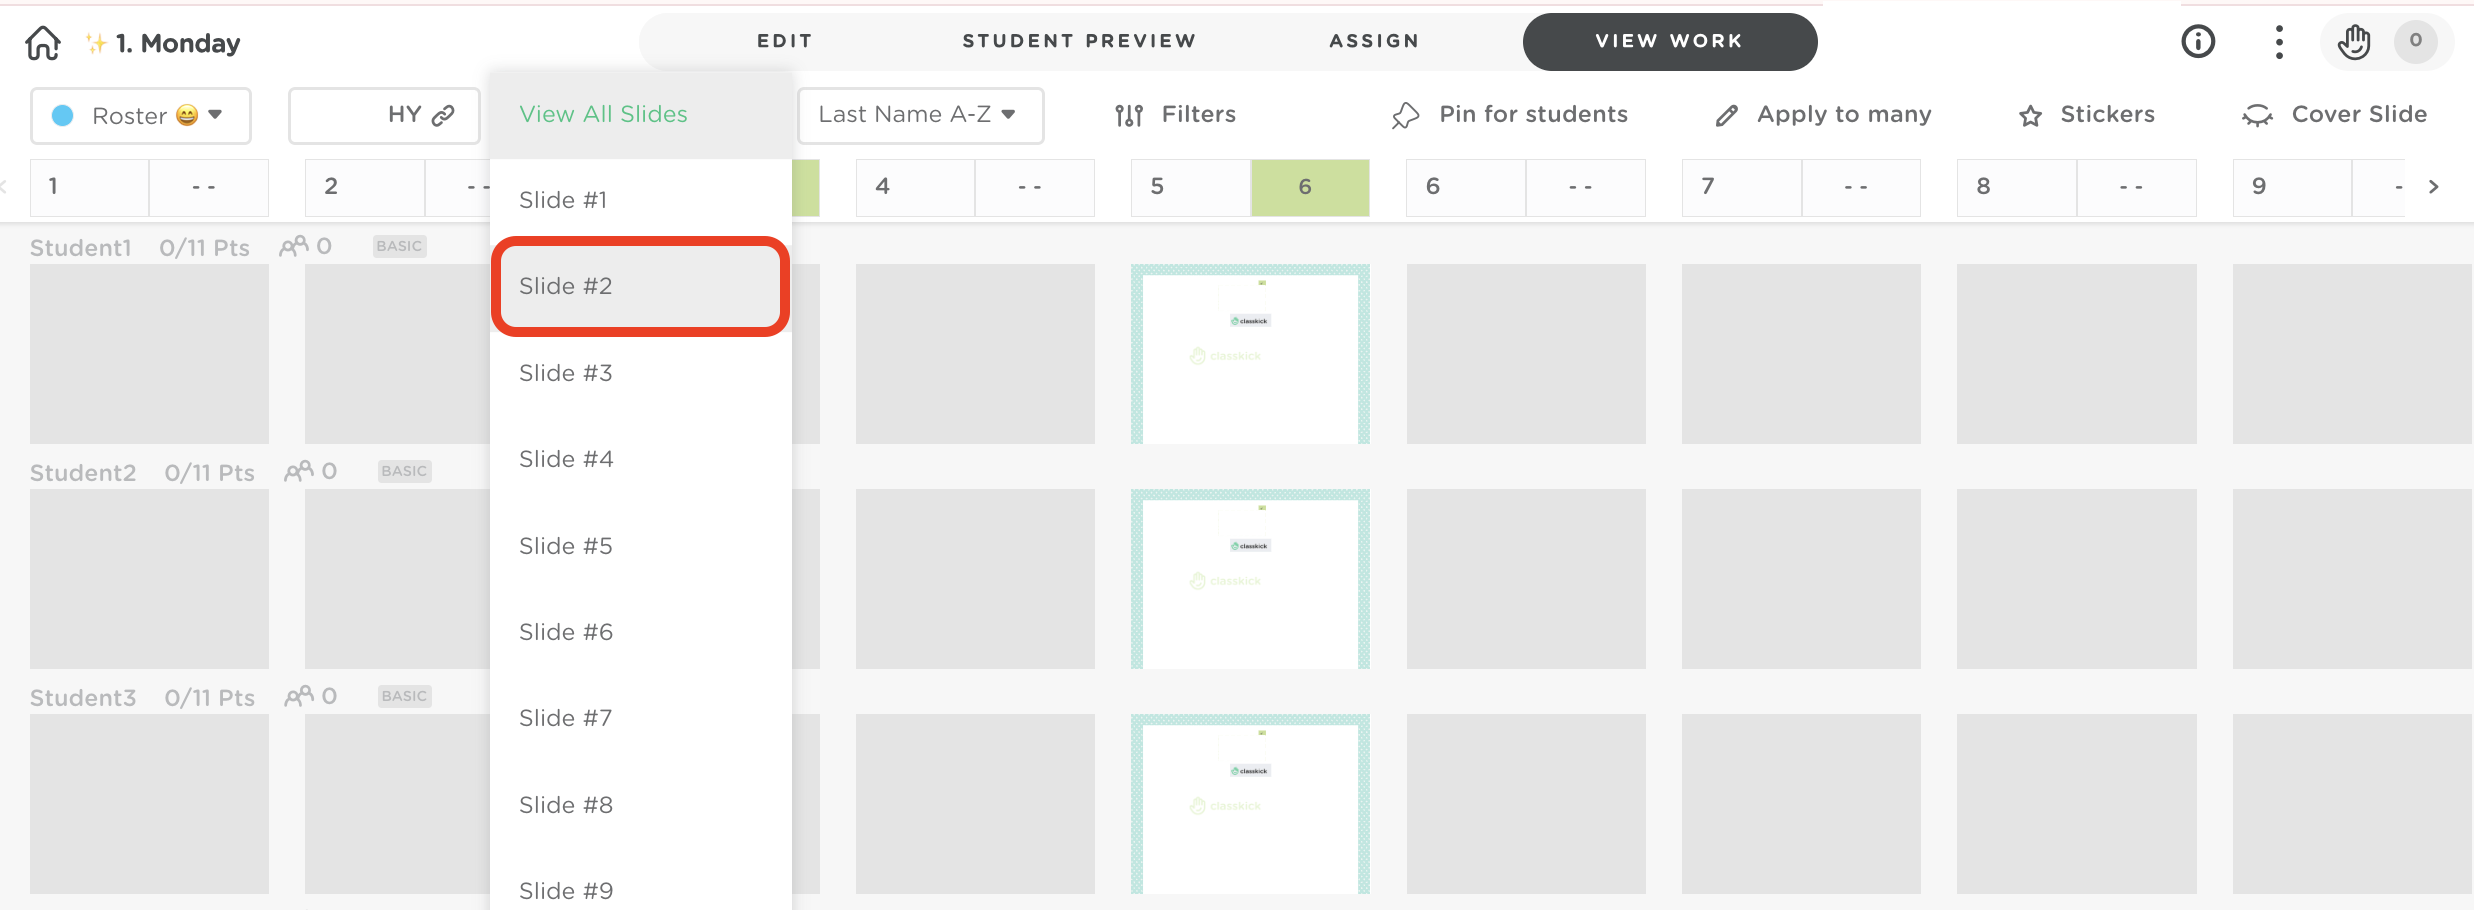The width and height of the screenshot is (2474, 910).
Task: Click the Cover Slide label
Action: (2360, 114)
